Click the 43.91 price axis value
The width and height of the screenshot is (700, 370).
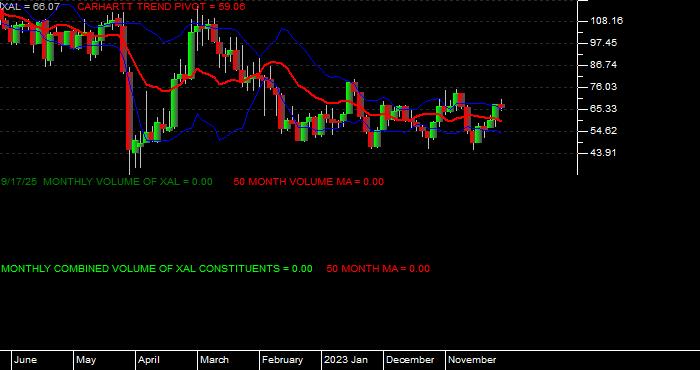(x=604, y=153)
